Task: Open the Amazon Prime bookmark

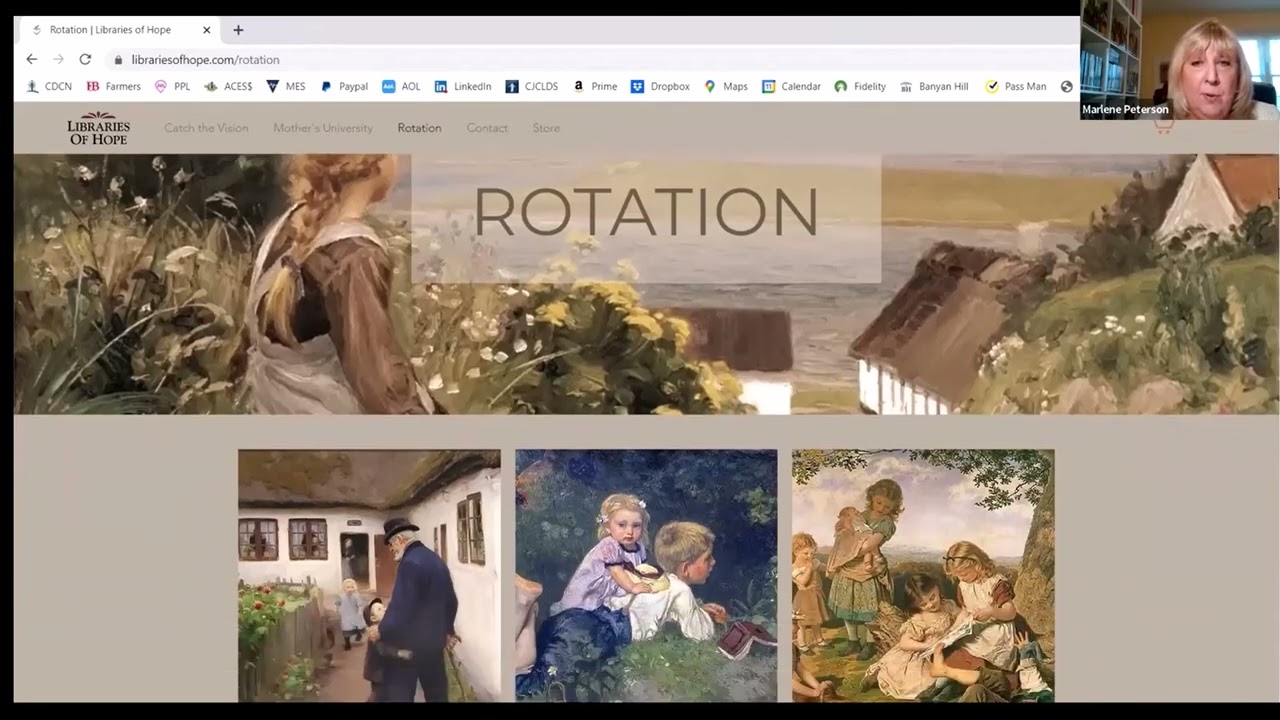Action: 595,87
